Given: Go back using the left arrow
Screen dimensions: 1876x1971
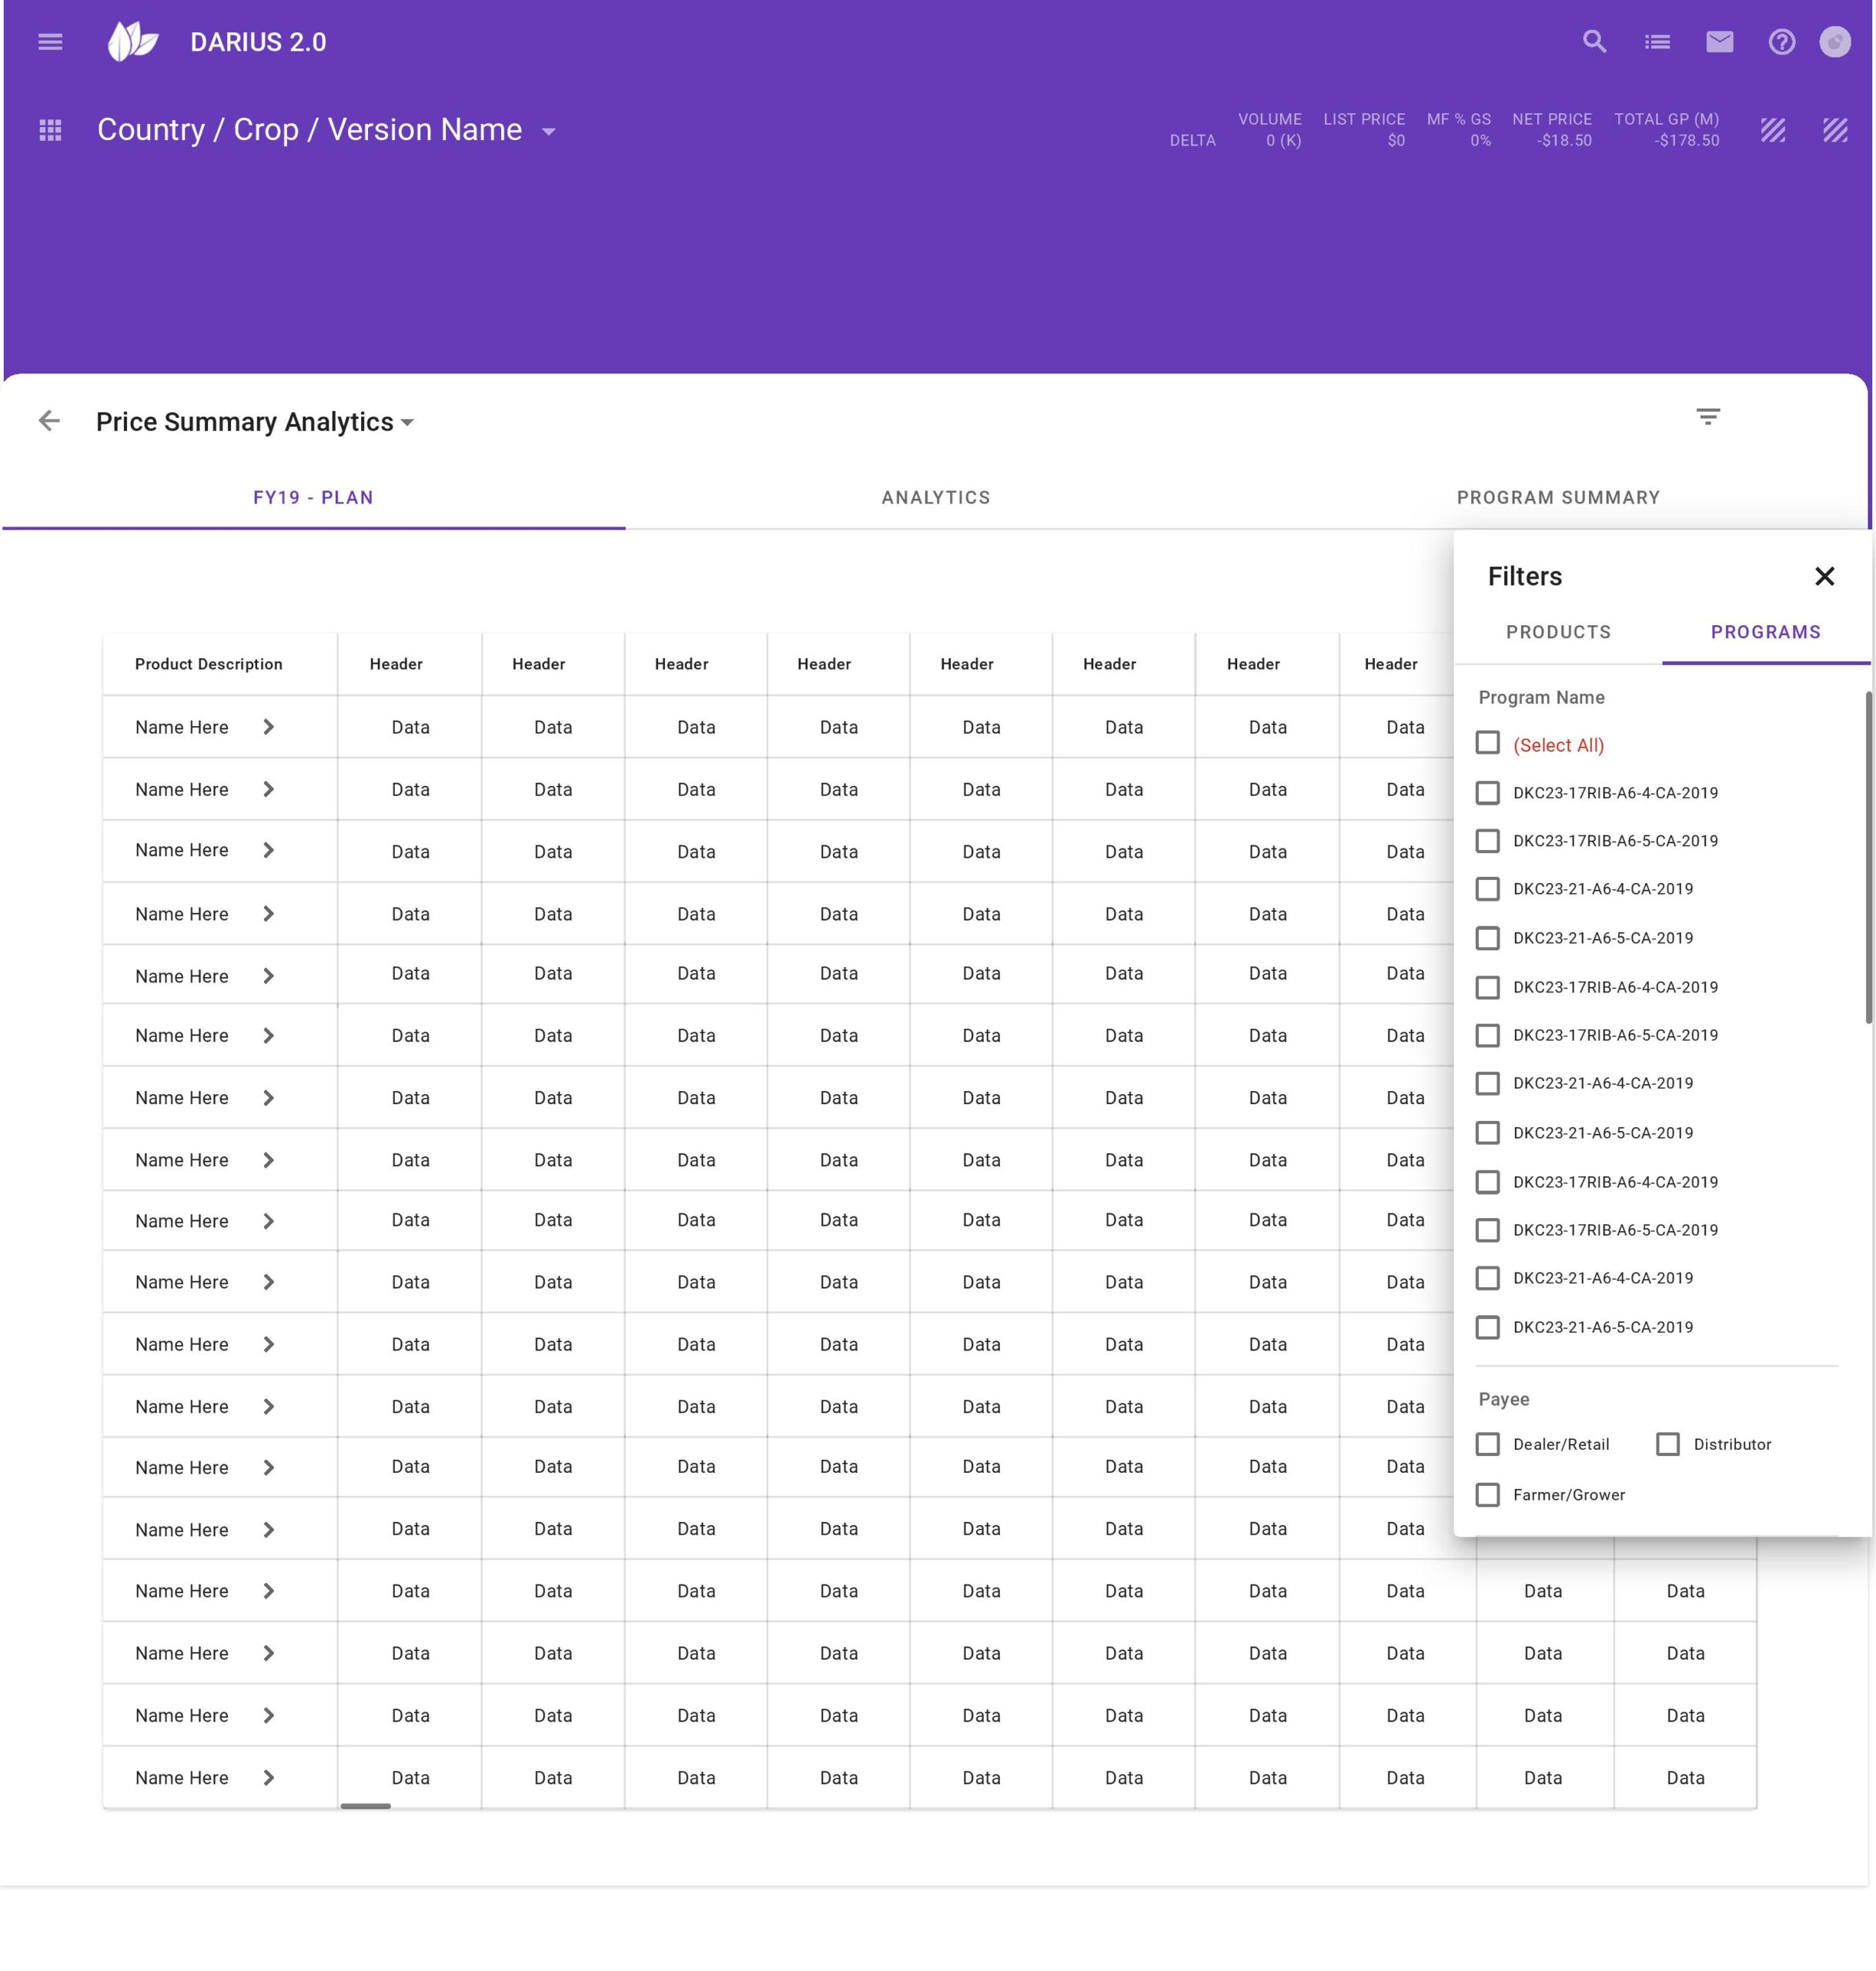Looking at the screenshot, I should [x=49, y=421].
